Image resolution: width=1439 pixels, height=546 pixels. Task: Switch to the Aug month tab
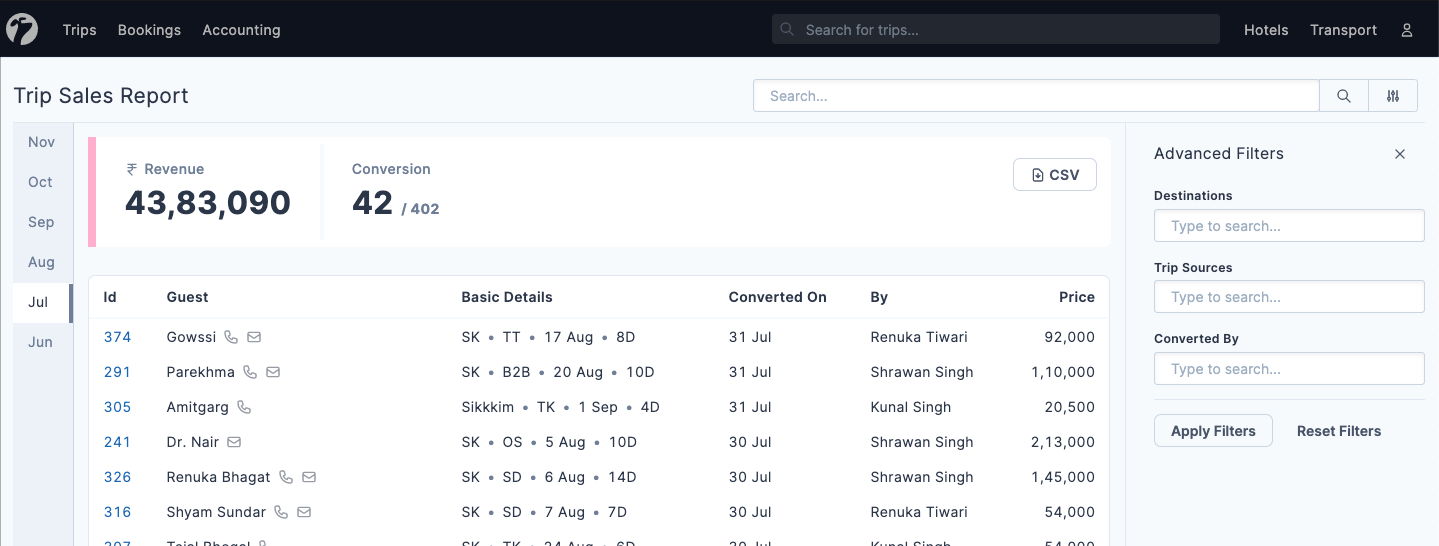click(x=41, y=262)
